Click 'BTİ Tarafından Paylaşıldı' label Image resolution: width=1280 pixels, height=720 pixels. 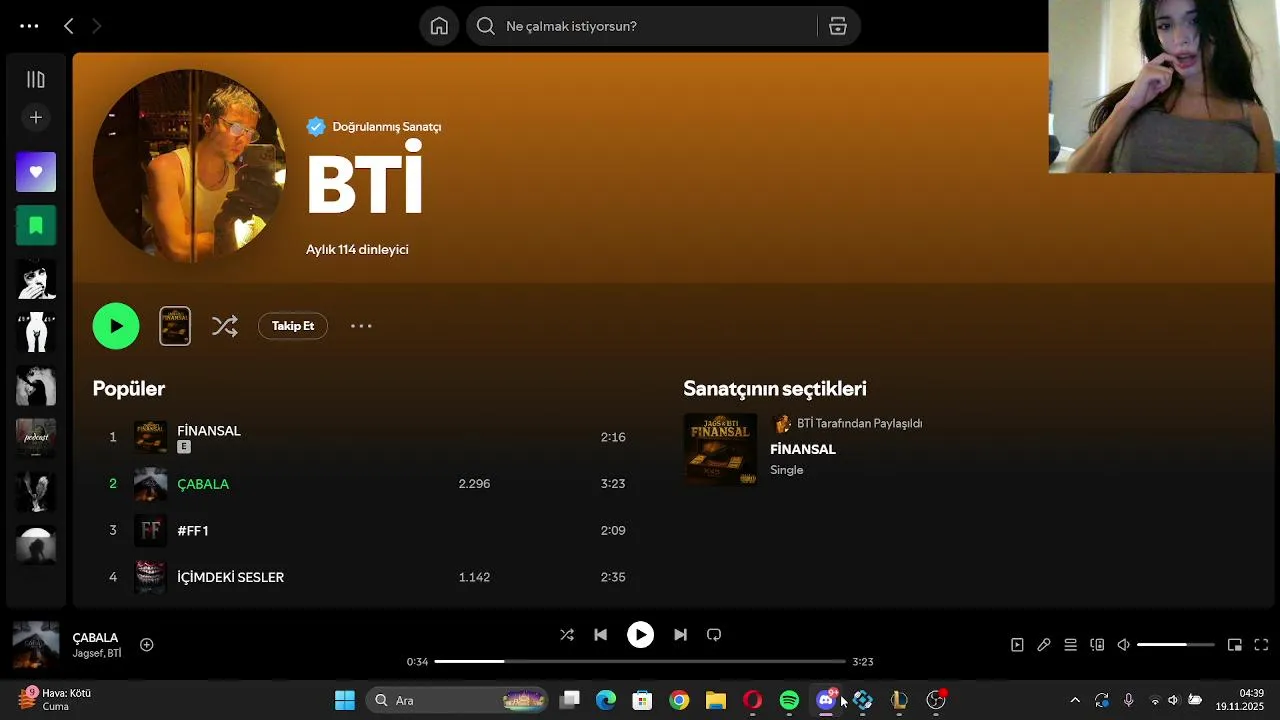coord(859,424)
